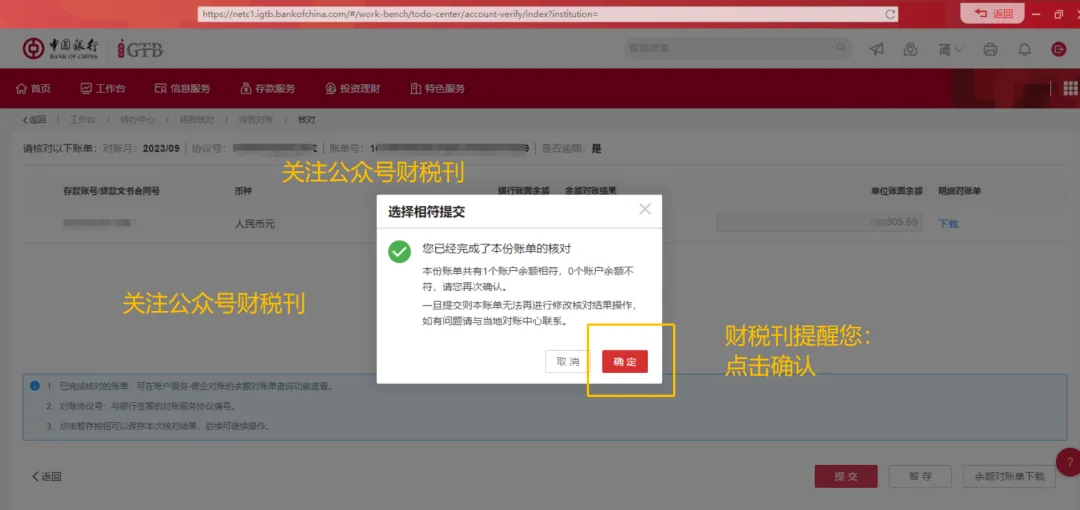Click the 单位账面余额 amount input field
Image resolution: width=1080 pixels, height=510 pixels.
(x=819, y=222)
